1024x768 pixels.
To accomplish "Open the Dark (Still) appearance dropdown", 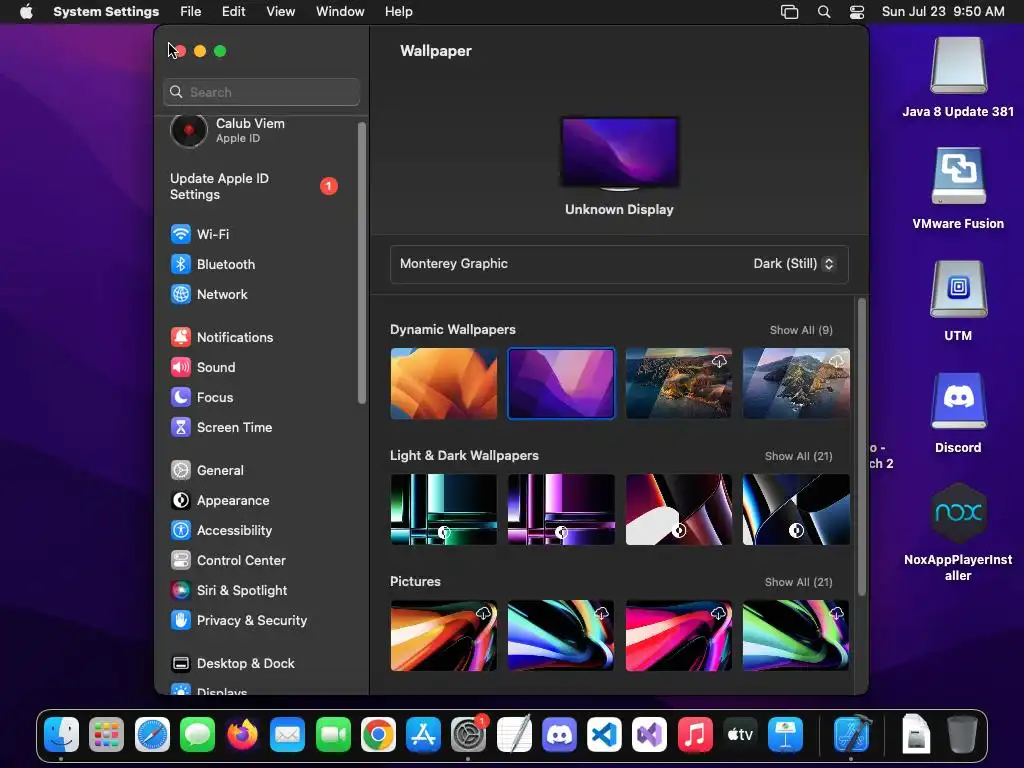I will [x=793, y=264].
